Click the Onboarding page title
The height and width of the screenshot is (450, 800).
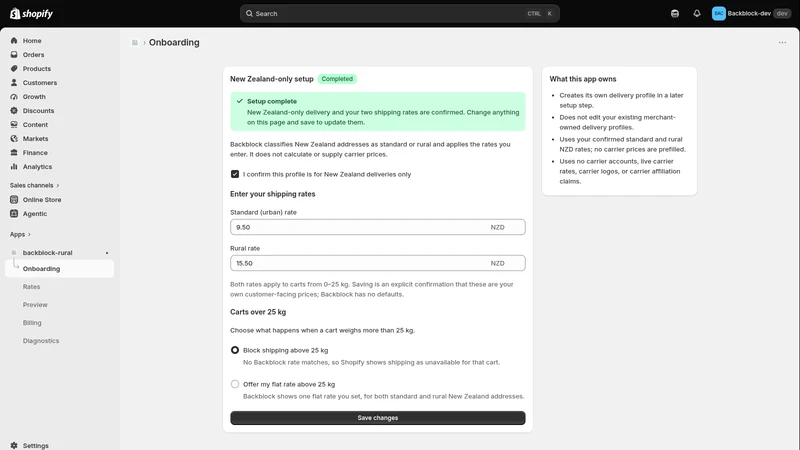coord(174,42)
